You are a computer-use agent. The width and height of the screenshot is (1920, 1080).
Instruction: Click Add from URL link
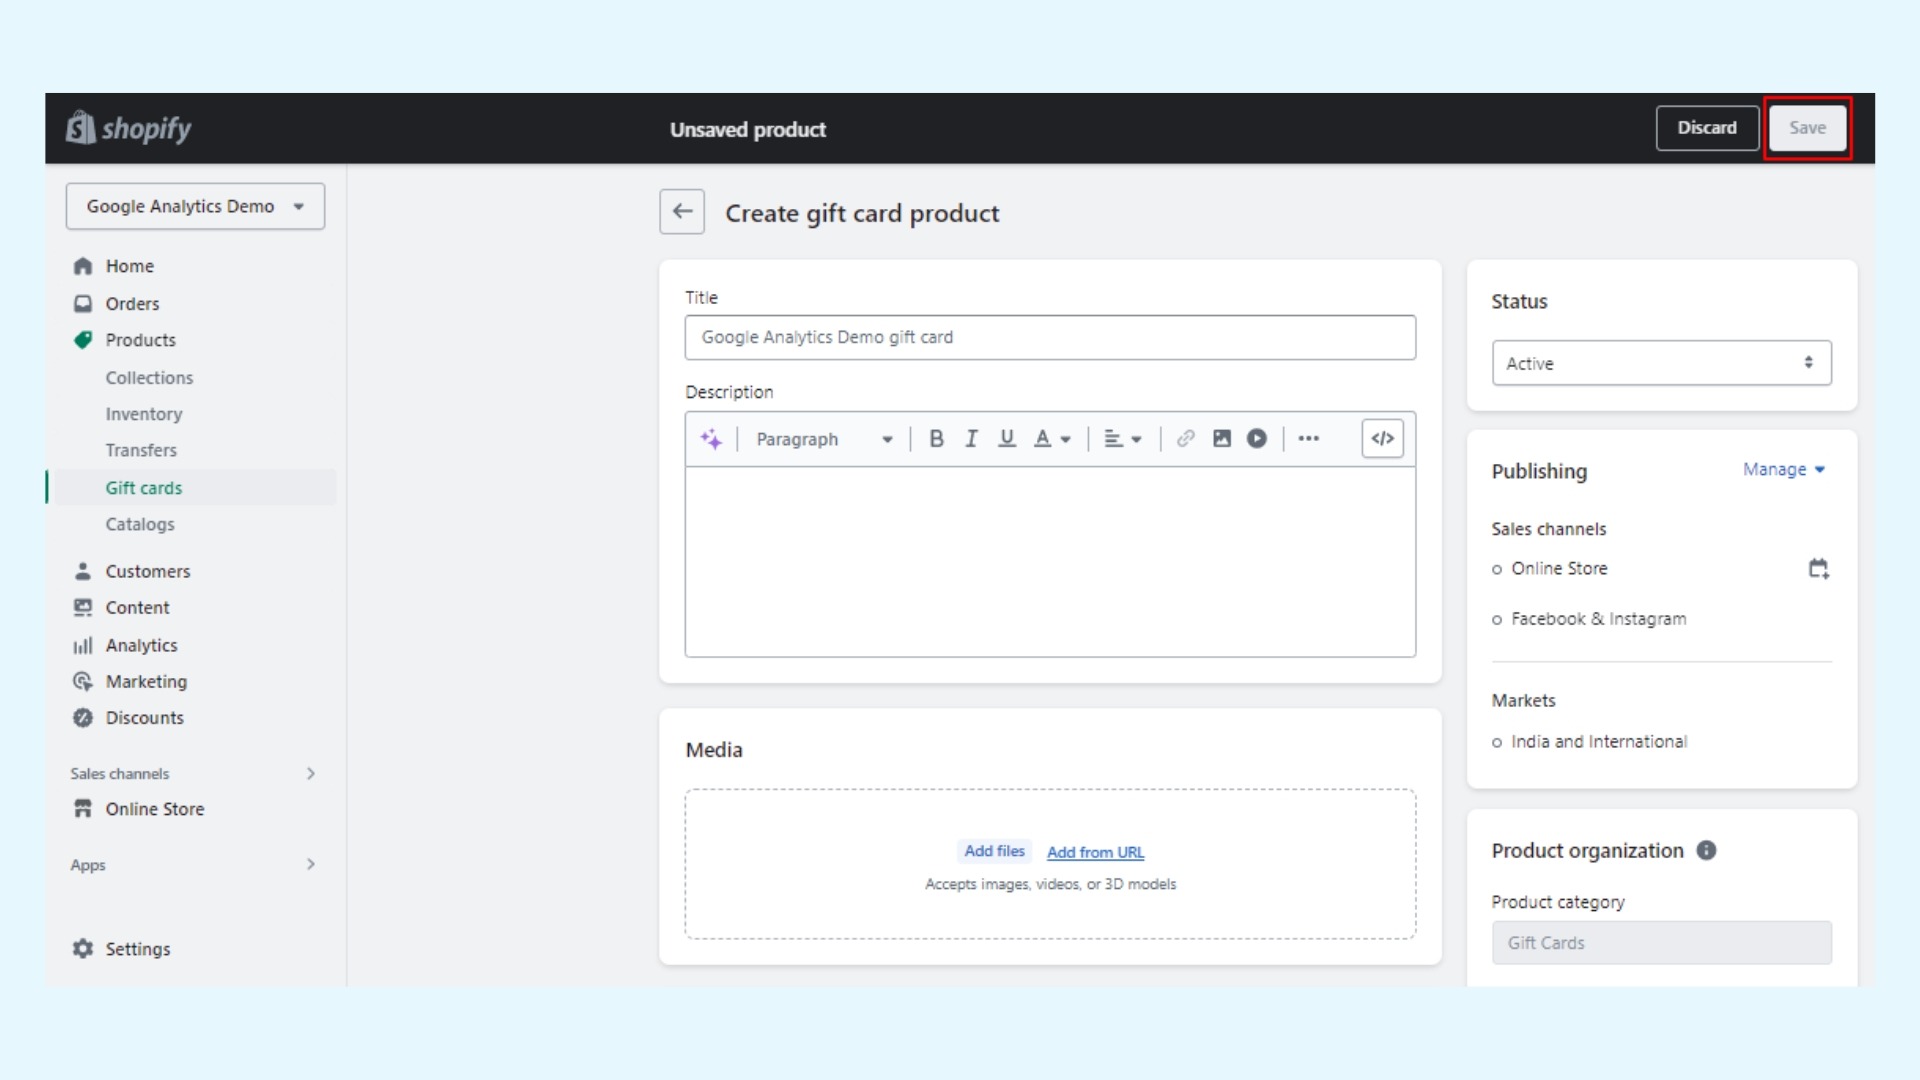tap(1095, 852)
